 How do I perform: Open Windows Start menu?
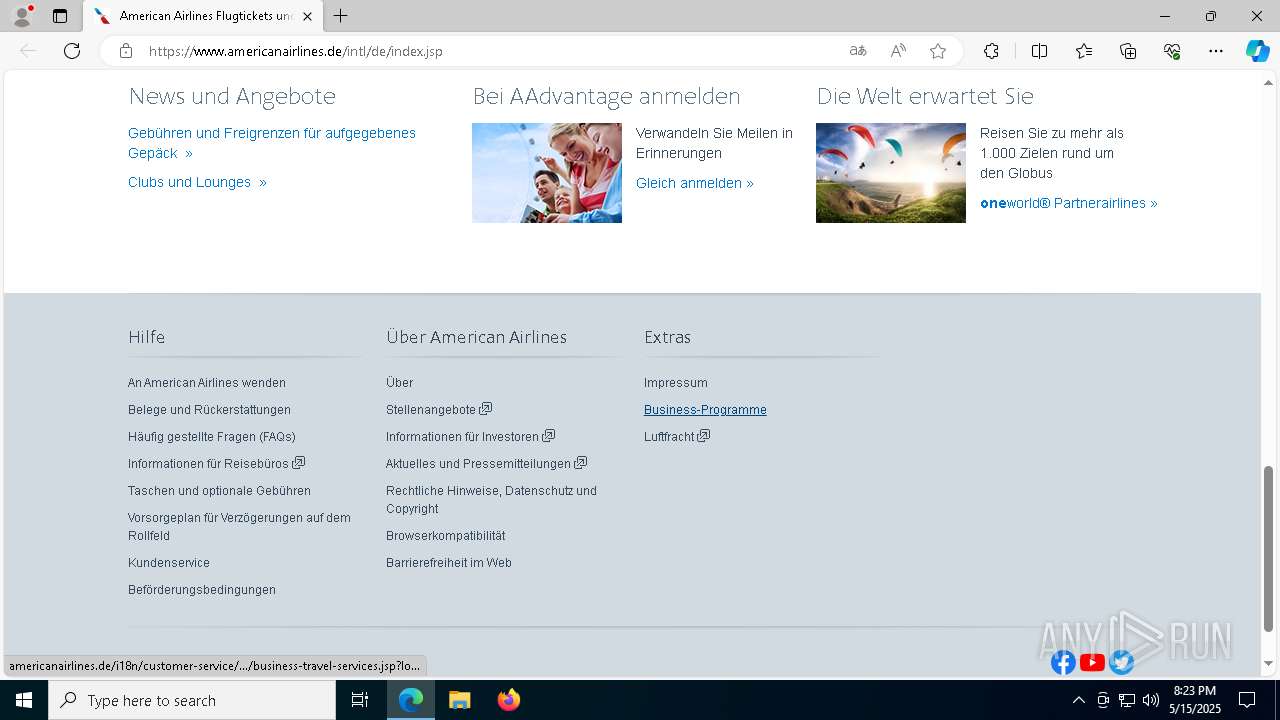point(24,700)
